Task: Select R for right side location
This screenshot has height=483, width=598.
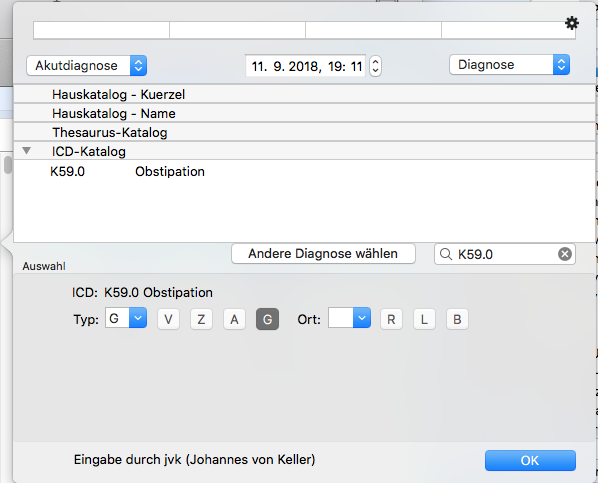Action: 391,319
